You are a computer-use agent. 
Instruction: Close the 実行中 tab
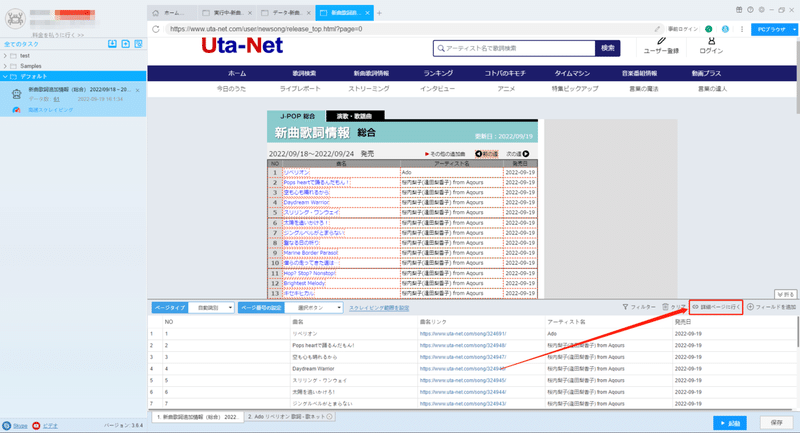coord(249,13)
